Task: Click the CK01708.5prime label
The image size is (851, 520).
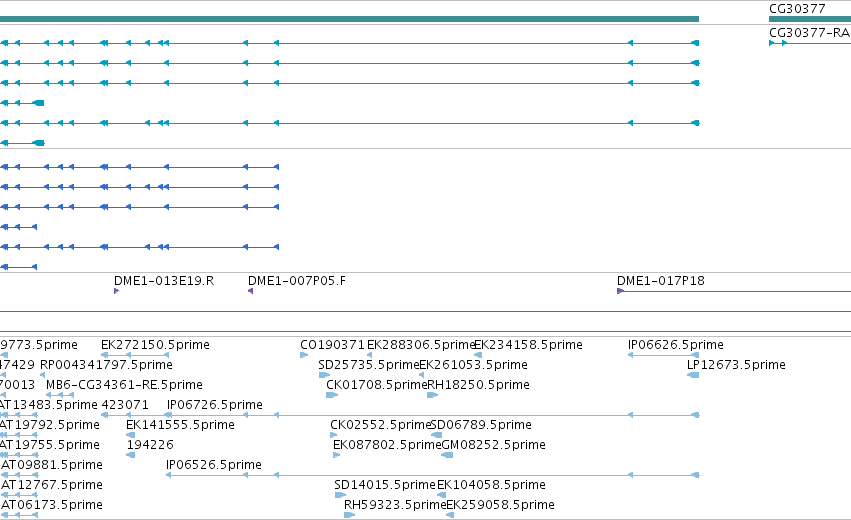Action: tap(376, 385)
